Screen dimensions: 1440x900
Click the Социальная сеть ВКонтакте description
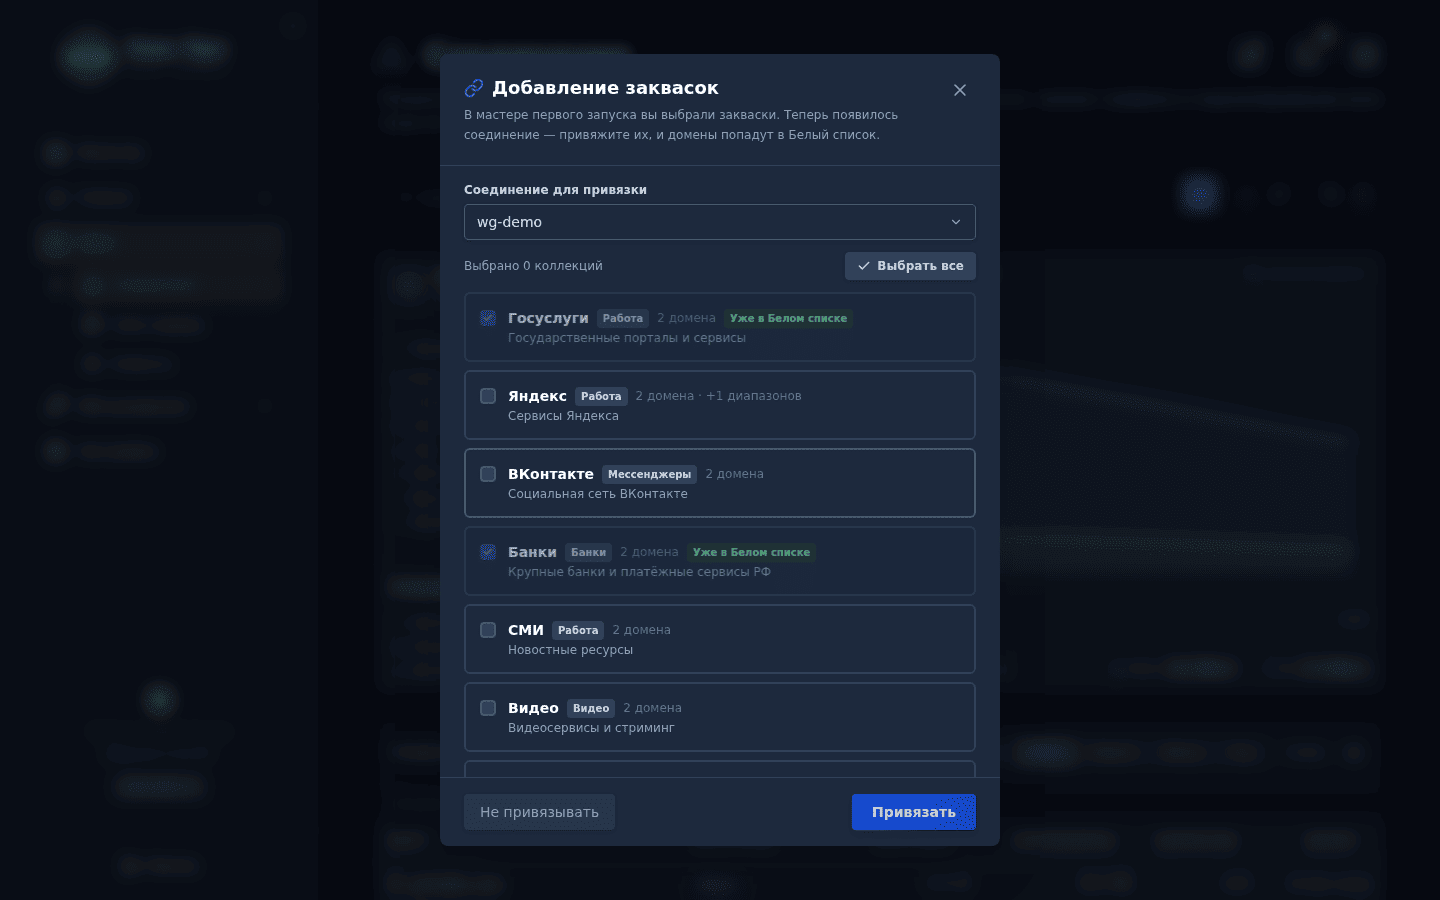(x=598, y=494)
